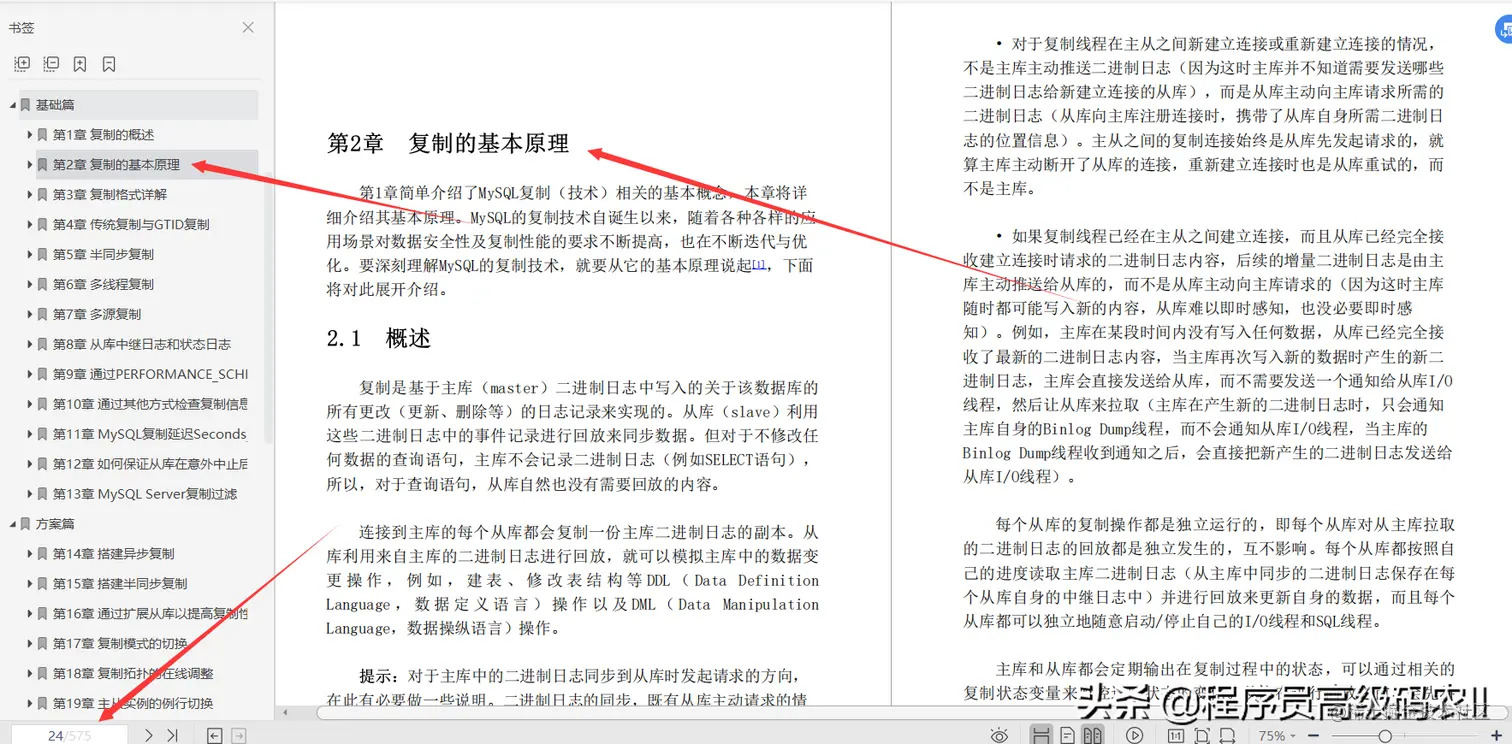Toggle two-page facing view mode
Screen dimensions: 1512x744
point(1091,734)
